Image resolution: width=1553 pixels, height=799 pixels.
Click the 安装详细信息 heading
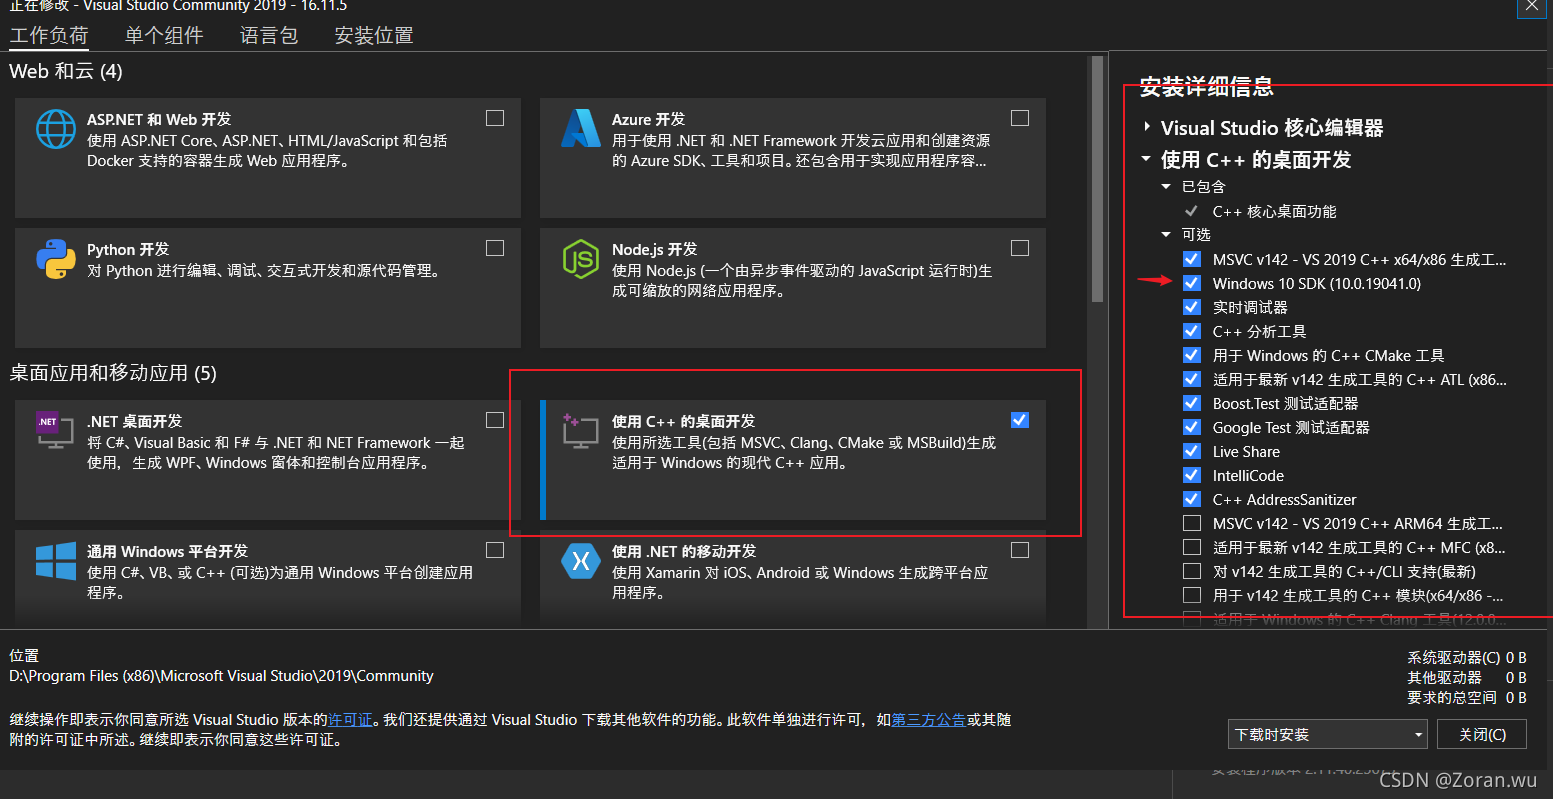point(1206,87)
